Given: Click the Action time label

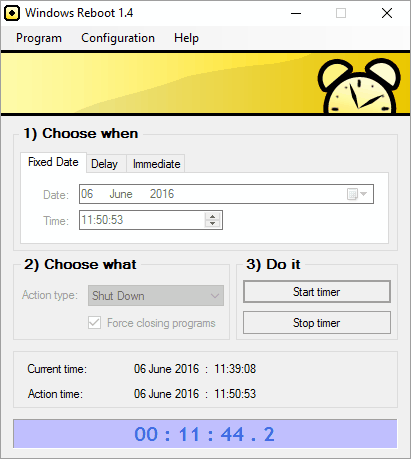Looking at the screenshot, I should click(x=55, y=394).
